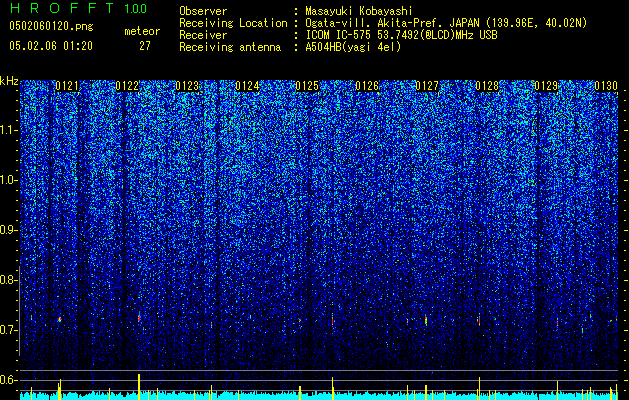Click the date stamp 05.02.06 01:20

[51, 46]
